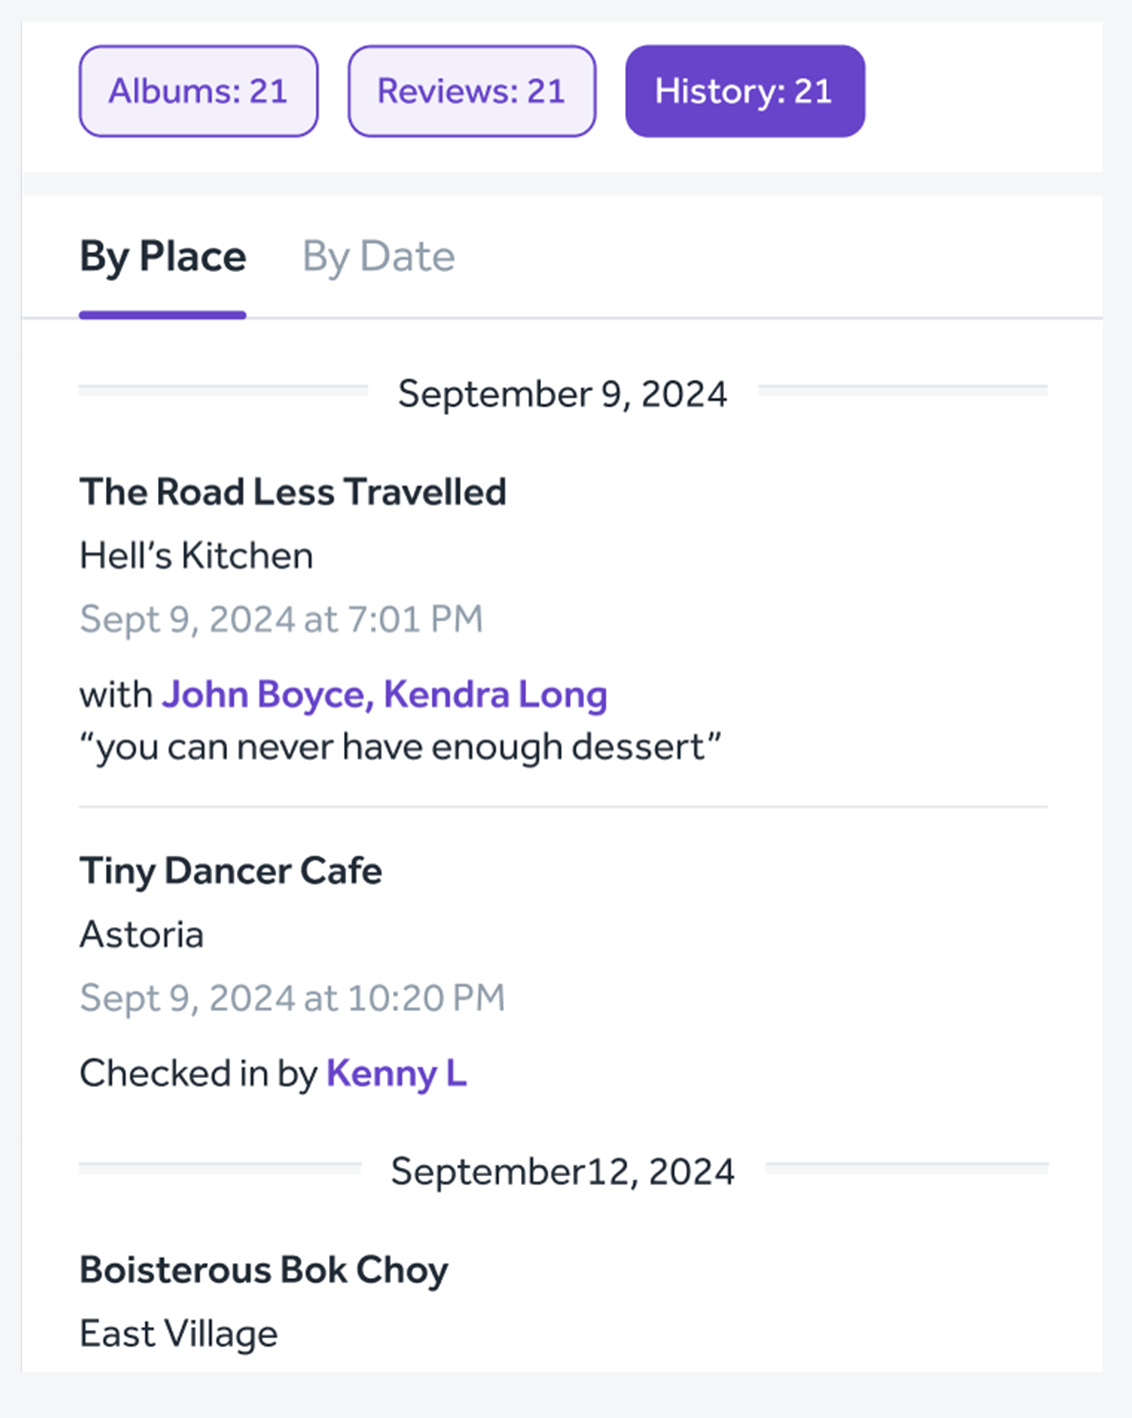Screen dimensions: 1132x1418
Task: Select the Reviews: 21 button
Action: [471, 91]
